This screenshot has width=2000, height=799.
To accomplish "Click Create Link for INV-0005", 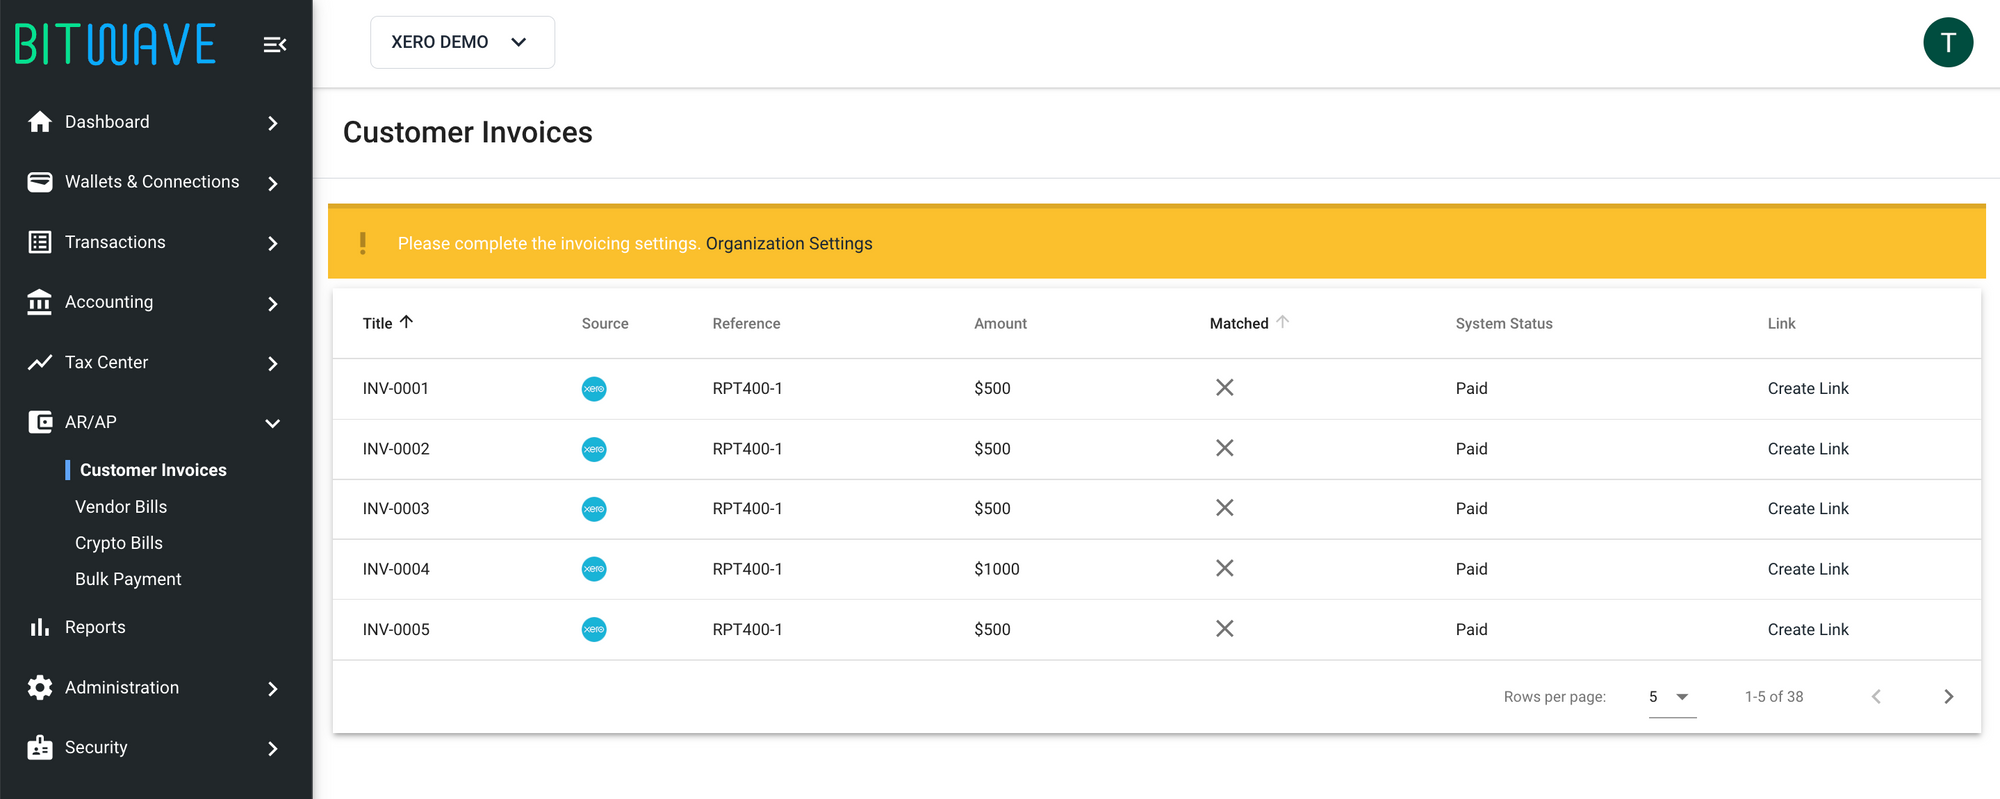I will click(1808, 629).
